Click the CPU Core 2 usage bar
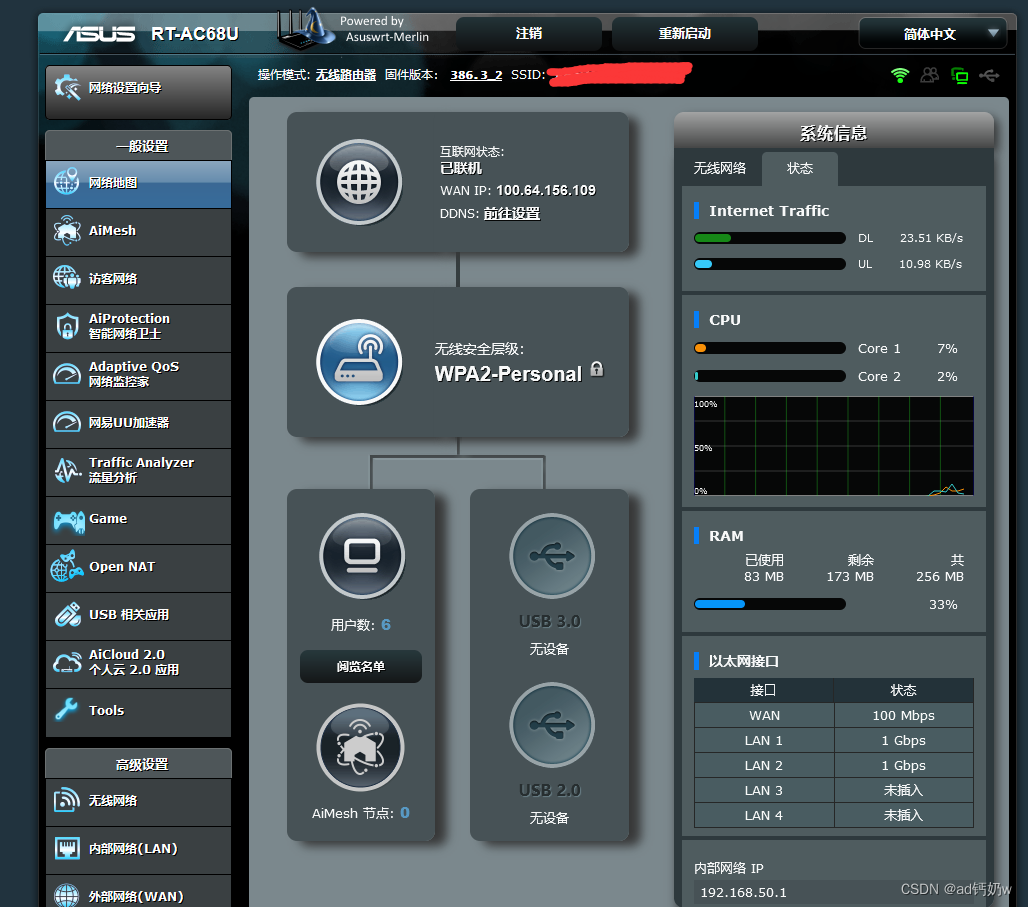 tap(770, 376)
